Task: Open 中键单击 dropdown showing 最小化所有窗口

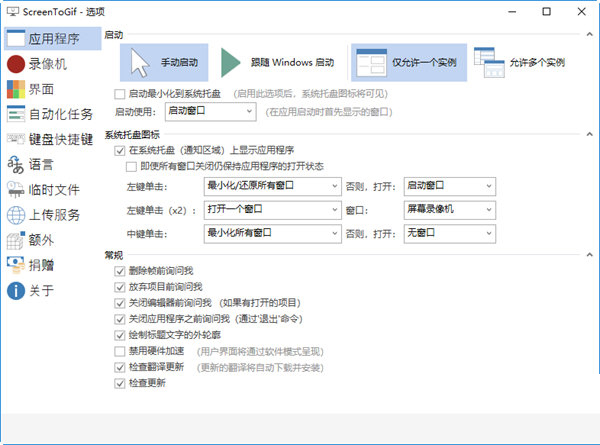Action: 272,234
